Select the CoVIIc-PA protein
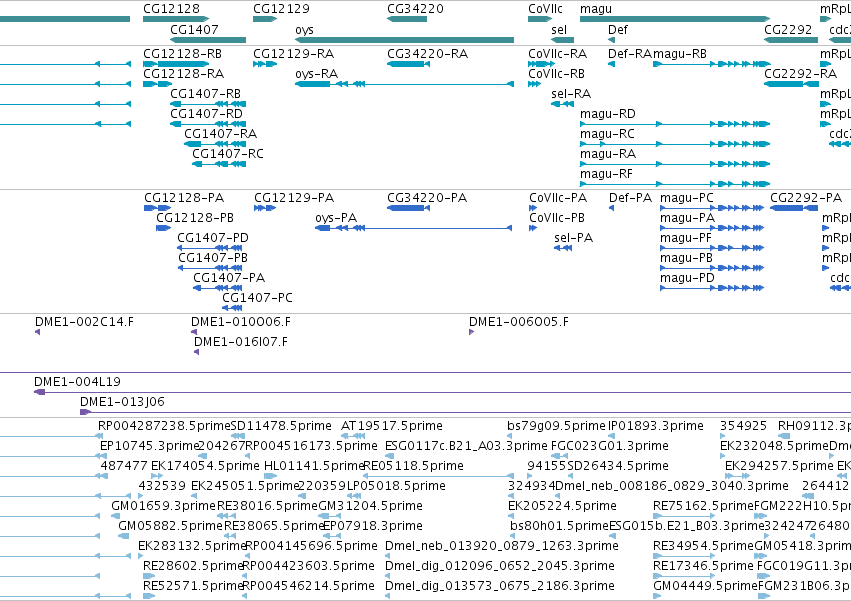This screenshot has height=601, width=851. pyautogui.click(x=558, y=198)
